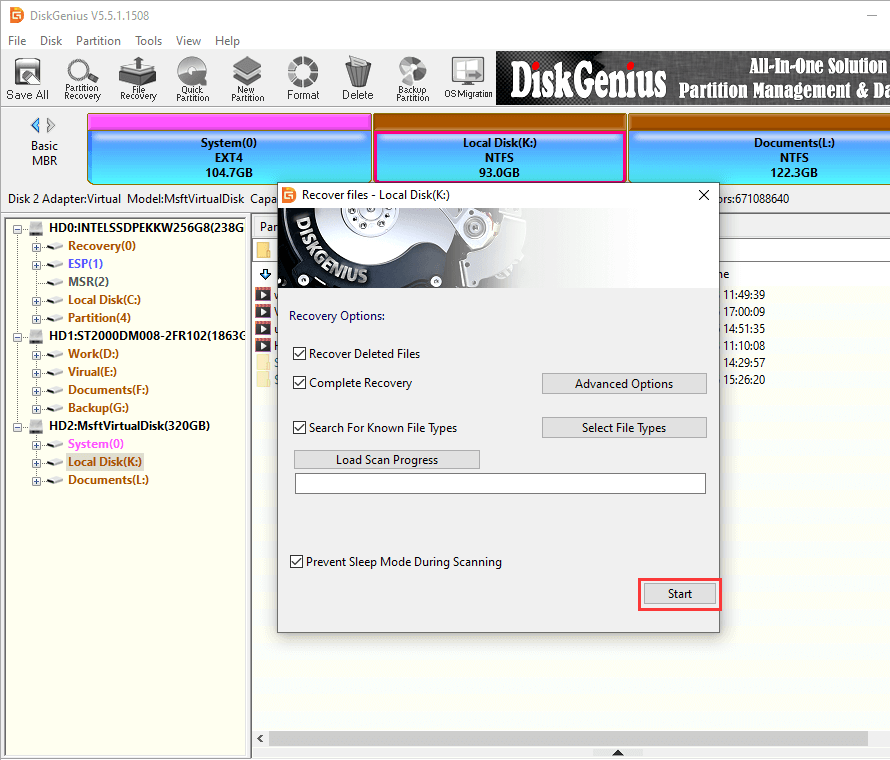
Task: Disable Search For Known File Types
Action: [x=300, y=428]
